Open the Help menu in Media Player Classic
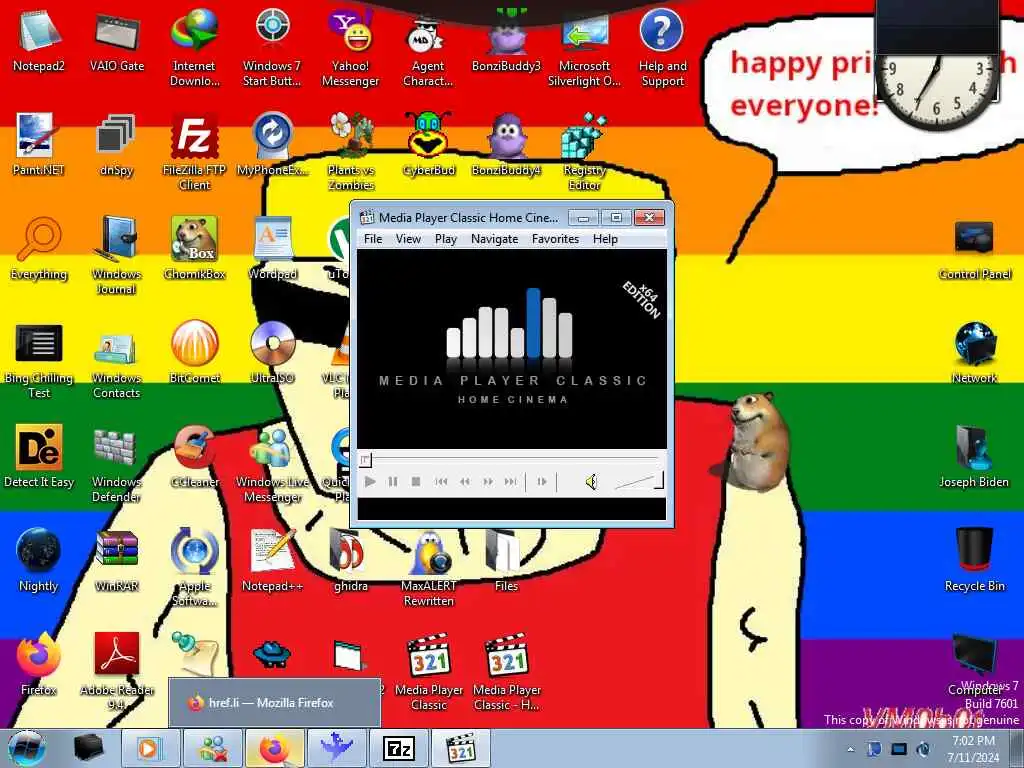The width and height of the screenshot is (1024, 768). 605,239
